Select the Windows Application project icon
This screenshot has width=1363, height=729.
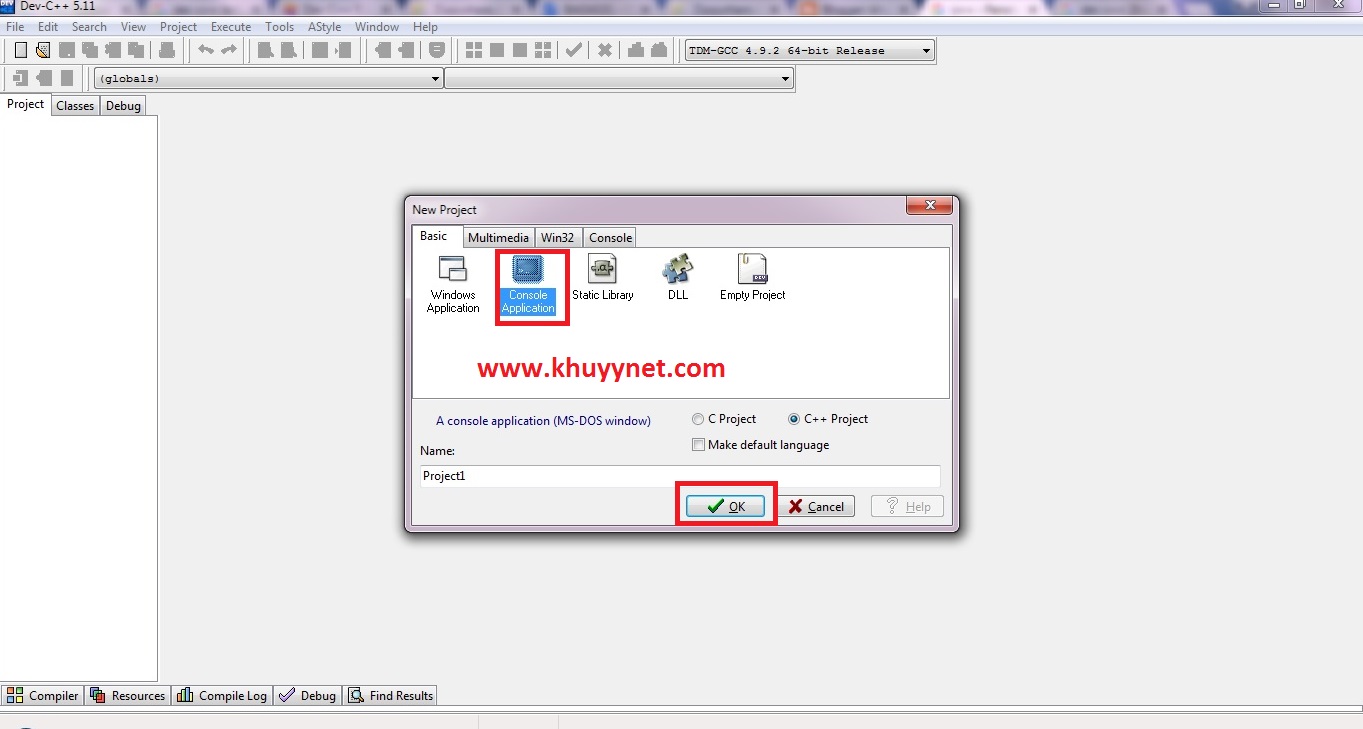click(453, 284)
